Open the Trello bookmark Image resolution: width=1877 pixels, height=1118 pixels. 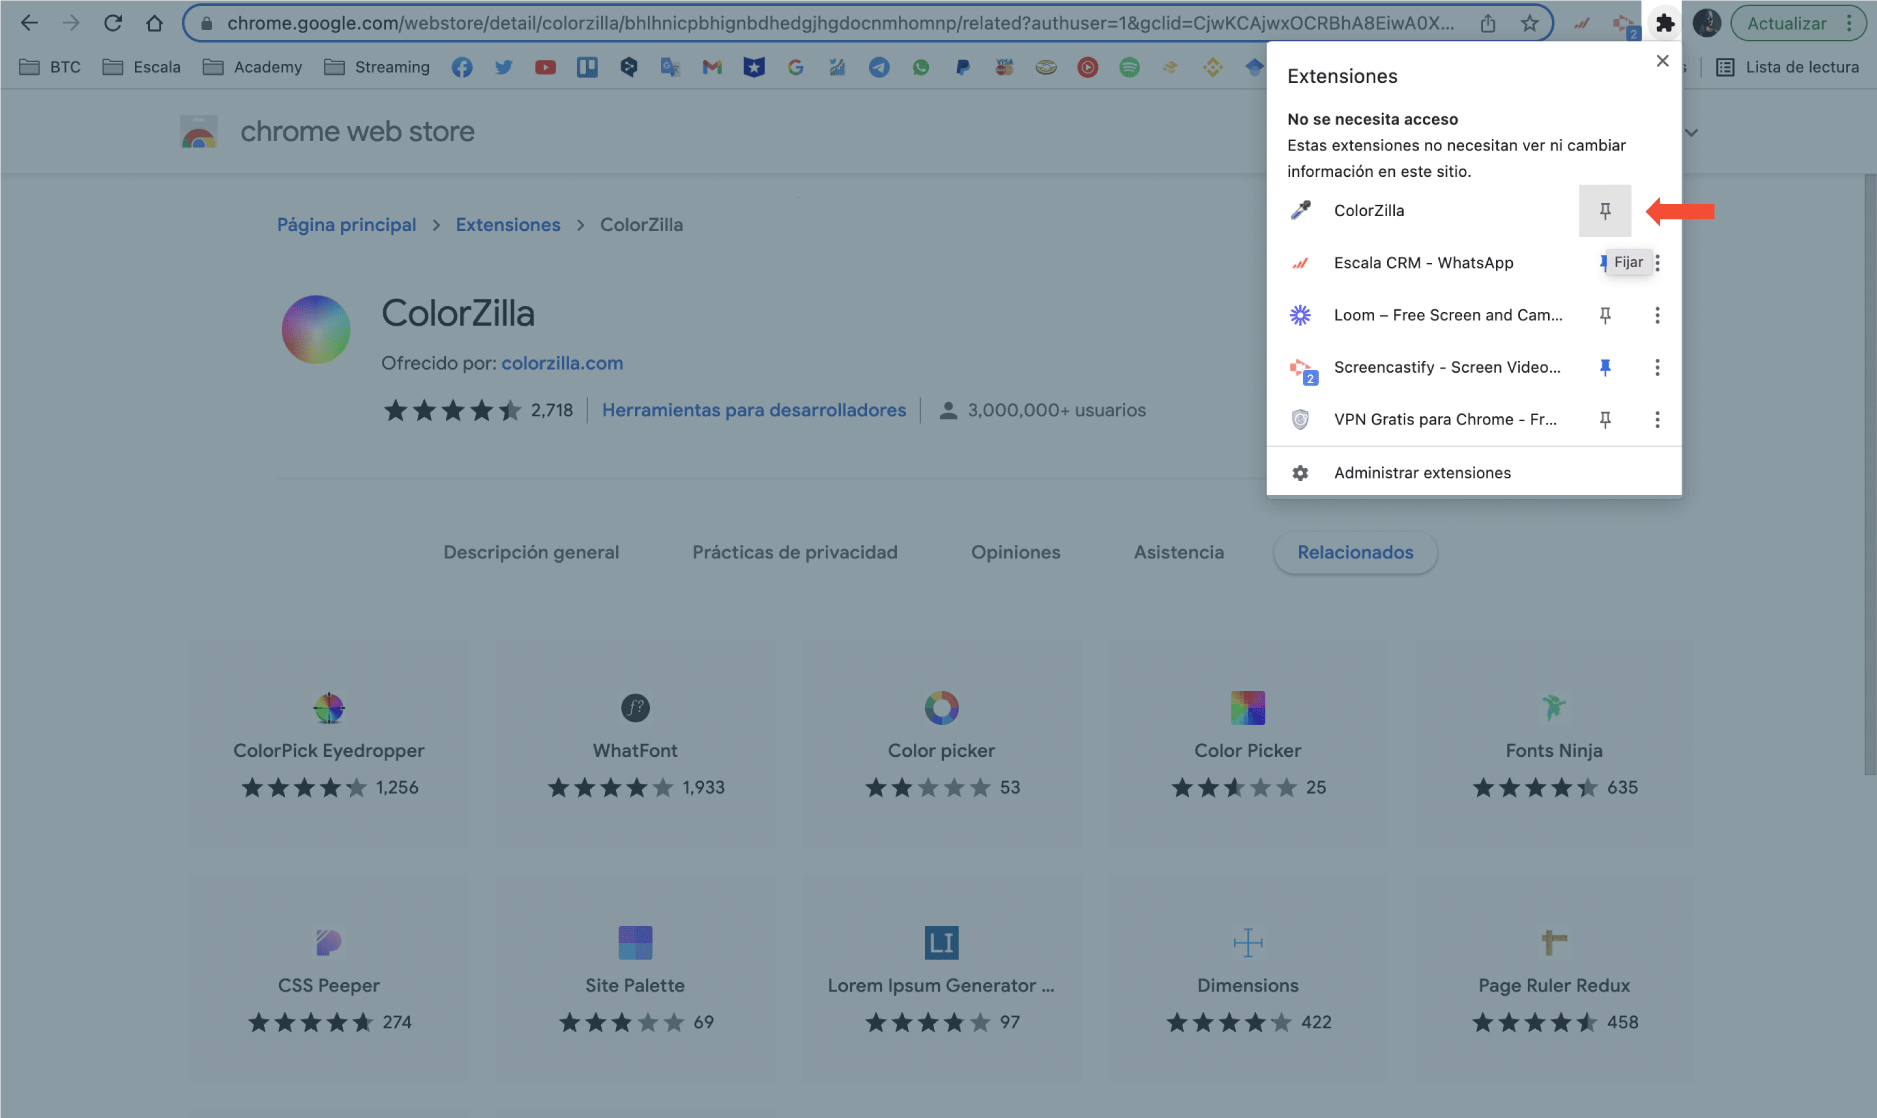(x=587, y=67)
